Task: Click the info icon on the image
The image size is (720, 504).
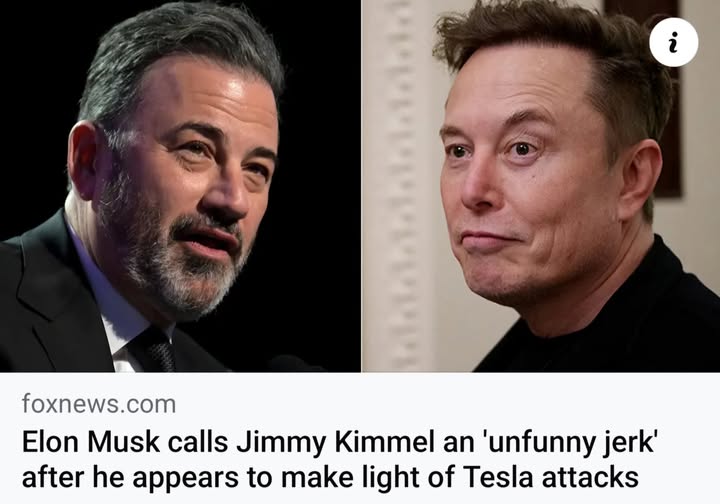Action: pyautogui.click(x=674, y=42)
